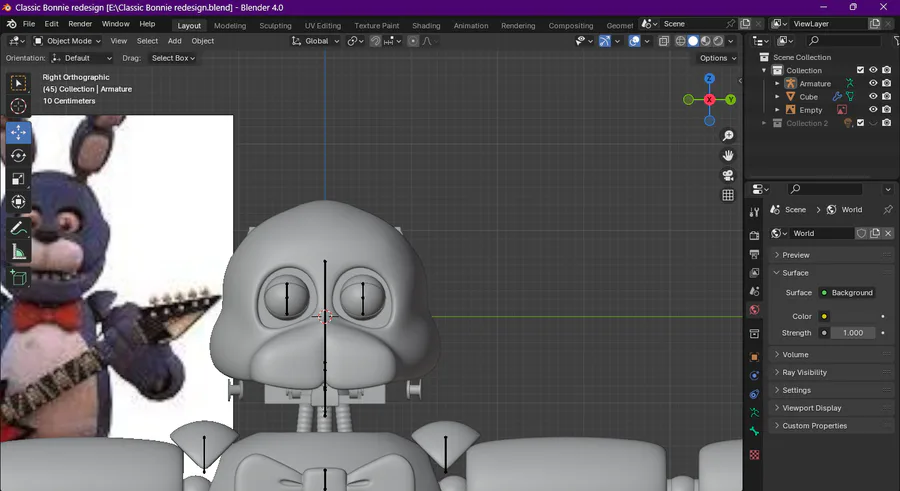Select the Select Box tool icon
900x491 pixels.
pos(18,83)
